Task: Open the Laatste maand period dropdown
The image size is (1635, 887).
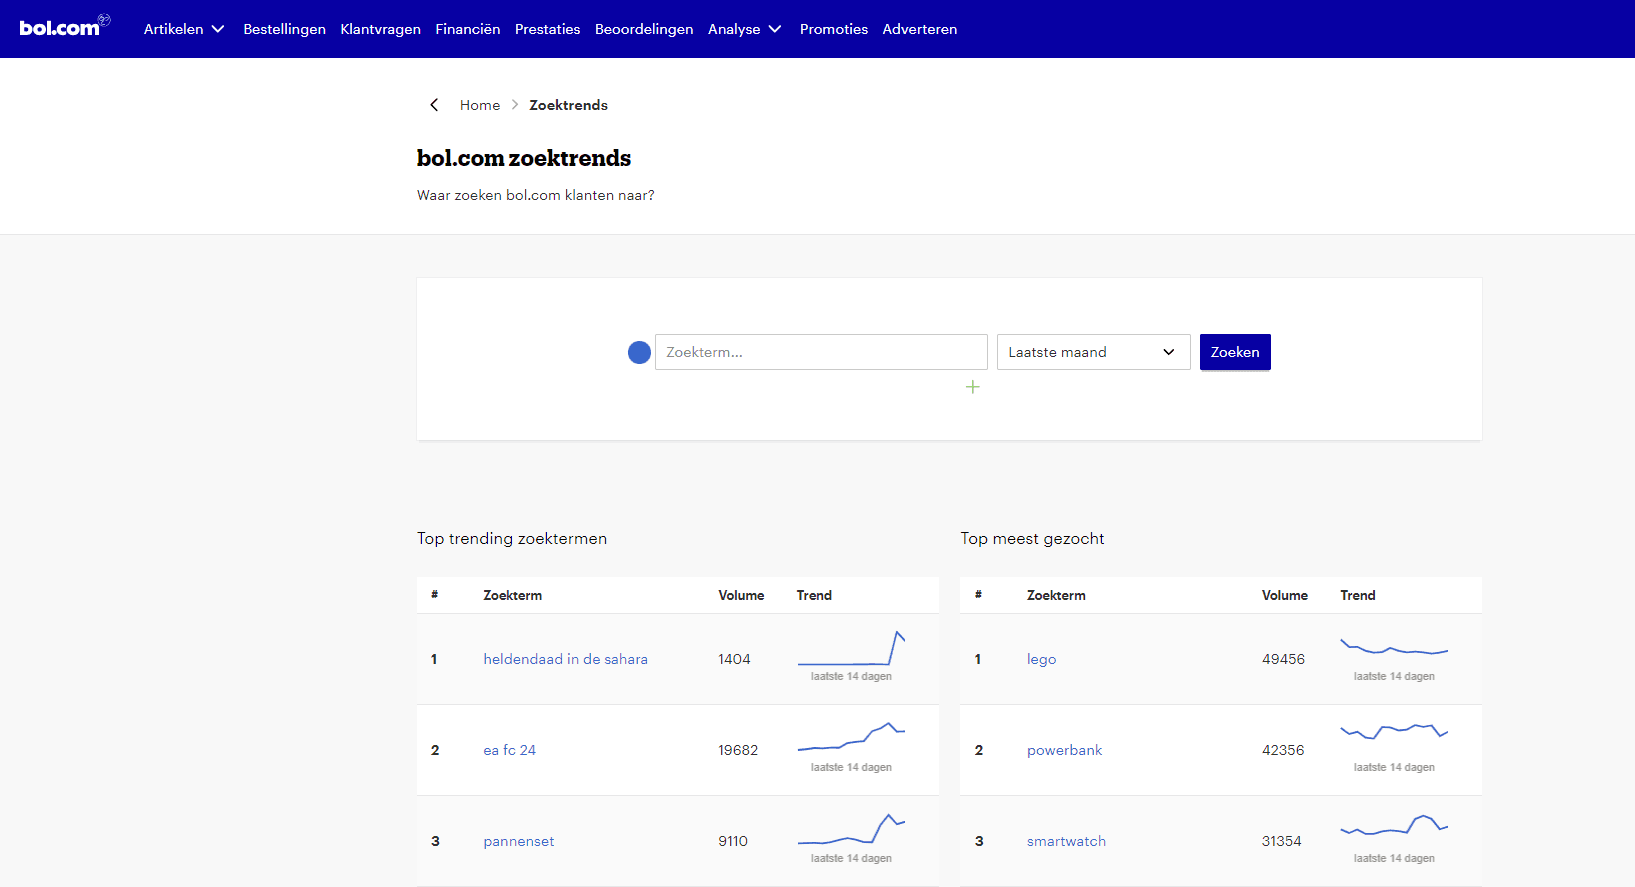Action: [1093, 352]
